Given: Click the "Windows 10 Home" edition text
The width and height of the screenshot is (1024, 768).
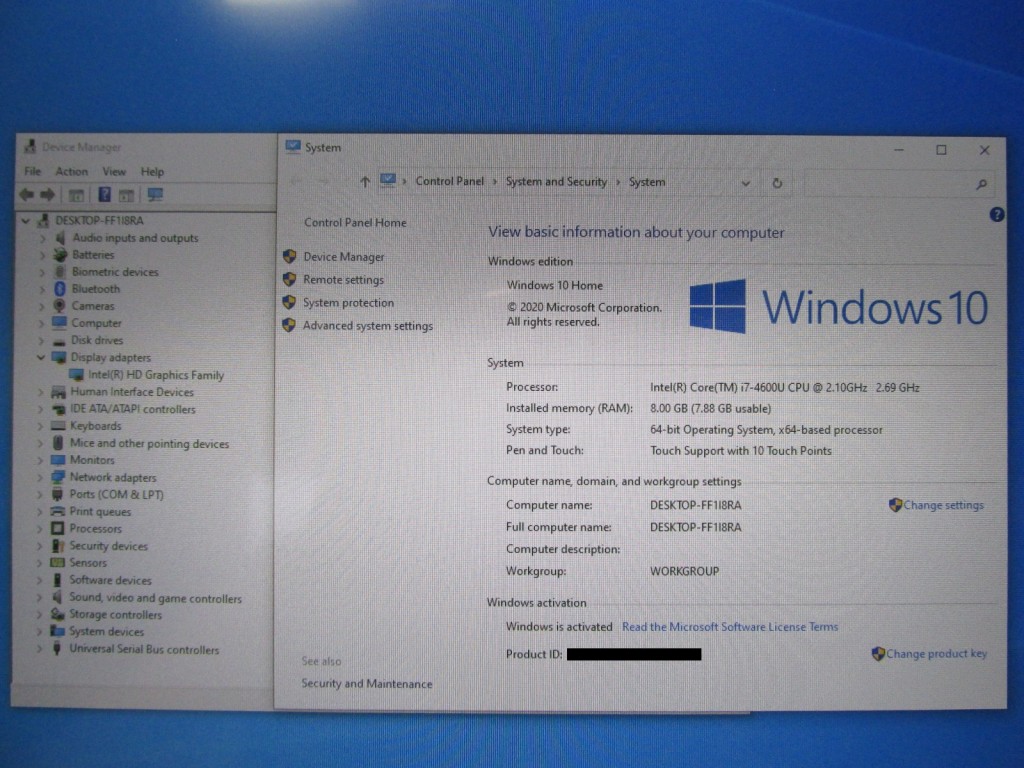Looking at the screenshot, I should coord(554,285).
